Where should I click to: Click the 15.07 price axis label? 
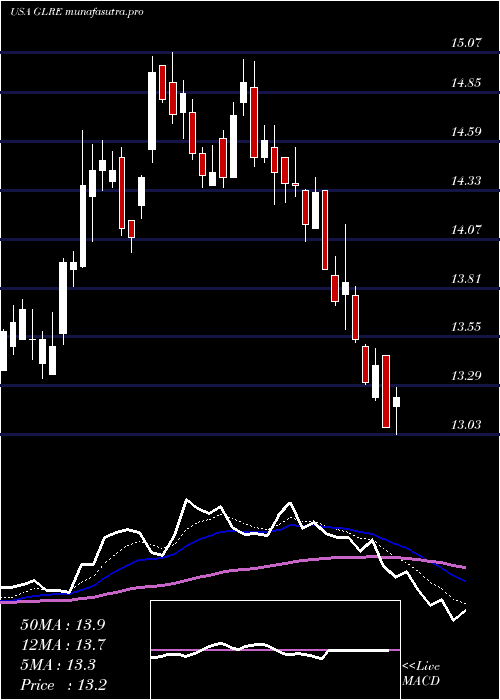pyautogui.click(x=466, y=43)
